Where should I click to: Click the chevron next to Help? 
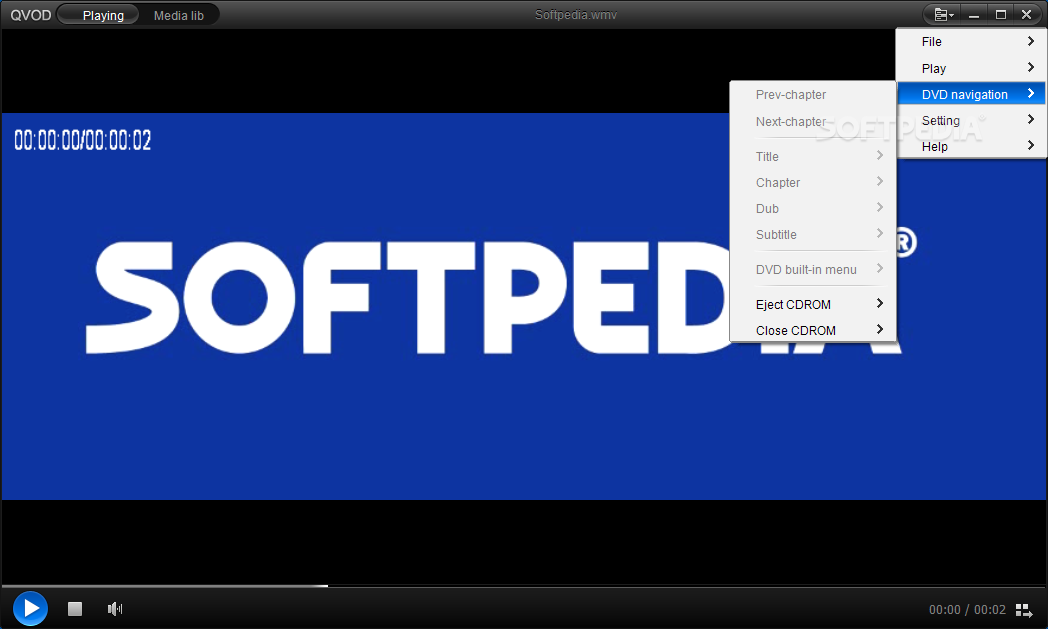(1031, 145)
